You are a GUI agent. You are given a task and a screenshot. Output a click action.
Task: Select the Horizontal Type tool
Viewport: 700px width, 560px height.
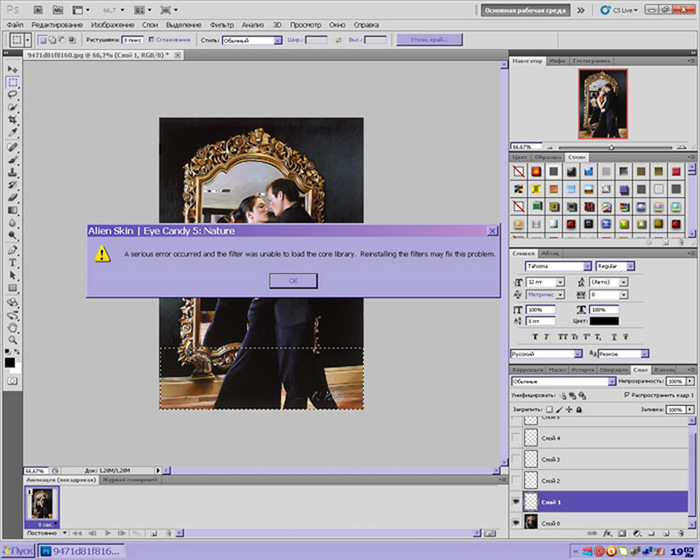(x=12, y=263)
